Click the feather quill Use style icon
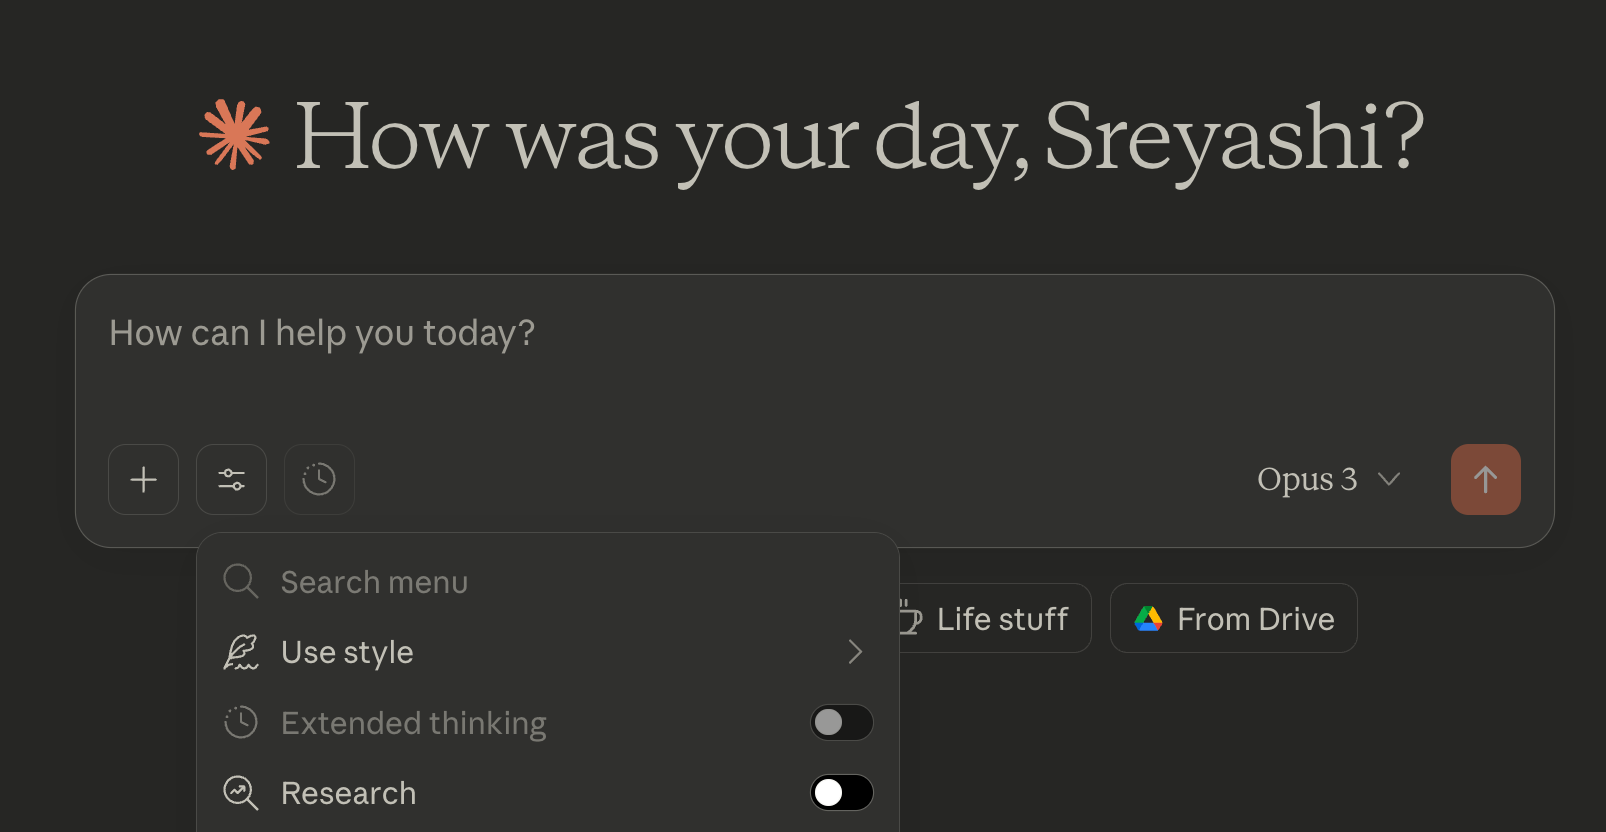Image resolution: width=1606 pixels, height=832 pixels. coord(240,652)
